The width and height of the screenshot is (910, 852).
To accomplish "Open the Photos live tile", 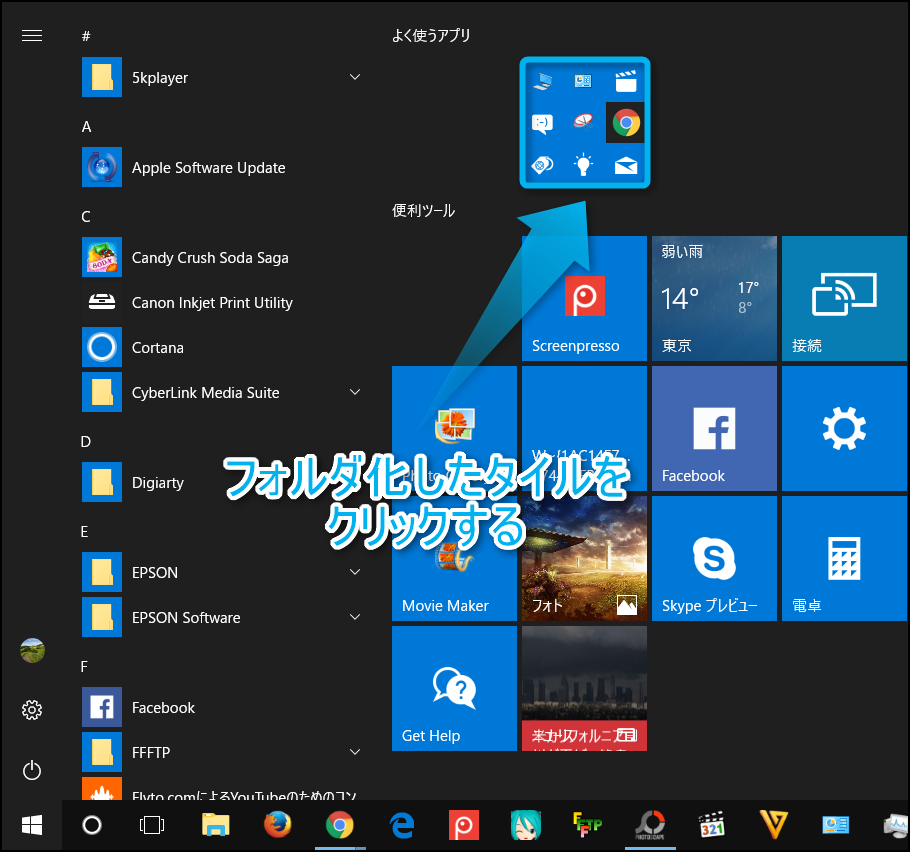I will click(584, 558).
